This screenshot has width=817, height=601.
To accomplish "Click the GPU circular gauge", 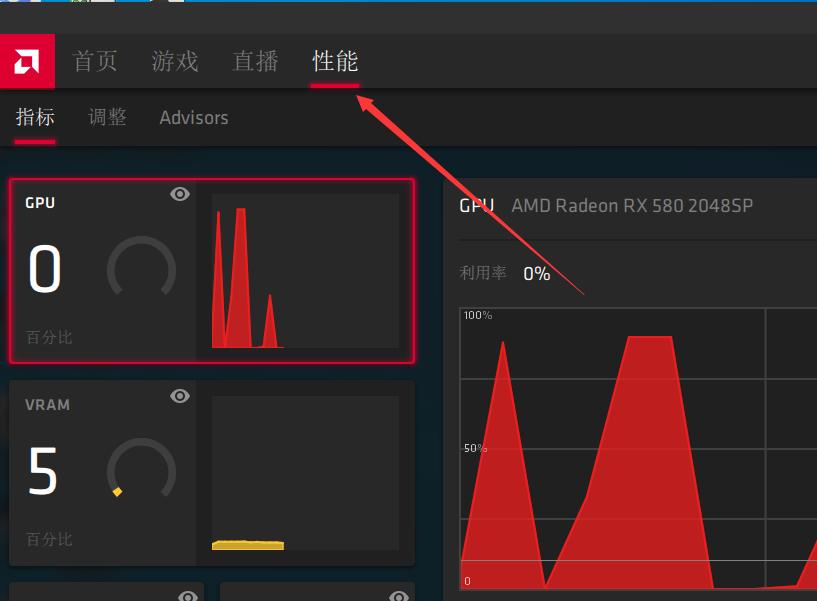I will point(141,267).
